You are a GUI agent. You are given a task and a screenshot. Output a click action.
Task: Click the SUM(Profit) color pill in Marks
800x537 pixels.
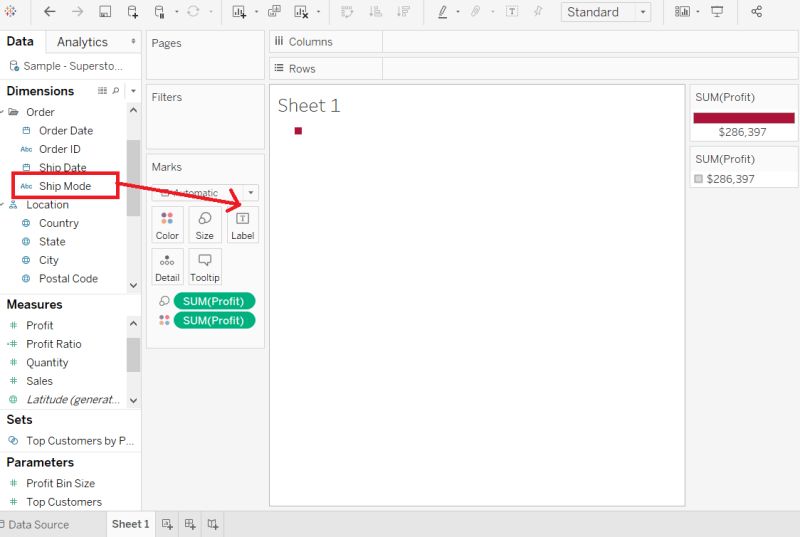pos(214,320)
